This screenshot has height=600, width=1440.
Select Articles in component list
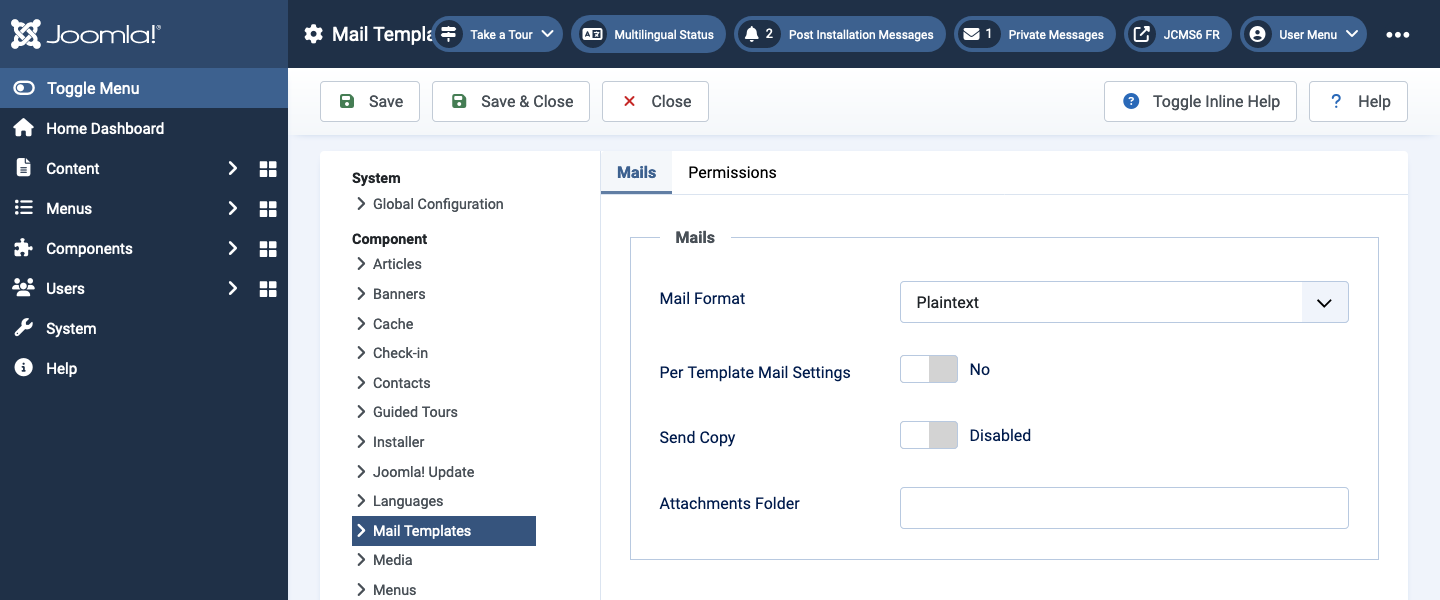[397, 264]
